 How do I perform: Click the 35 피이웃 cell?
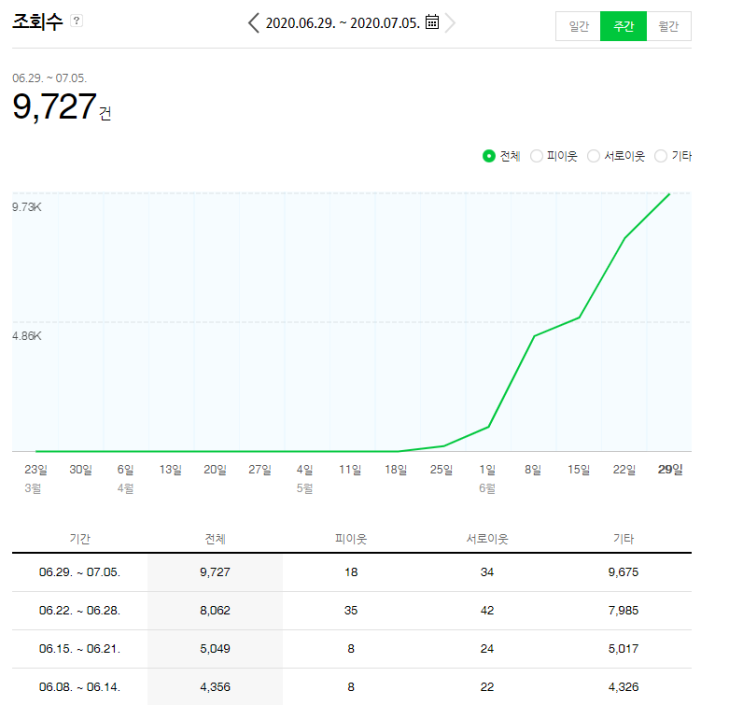pos(351,611)
